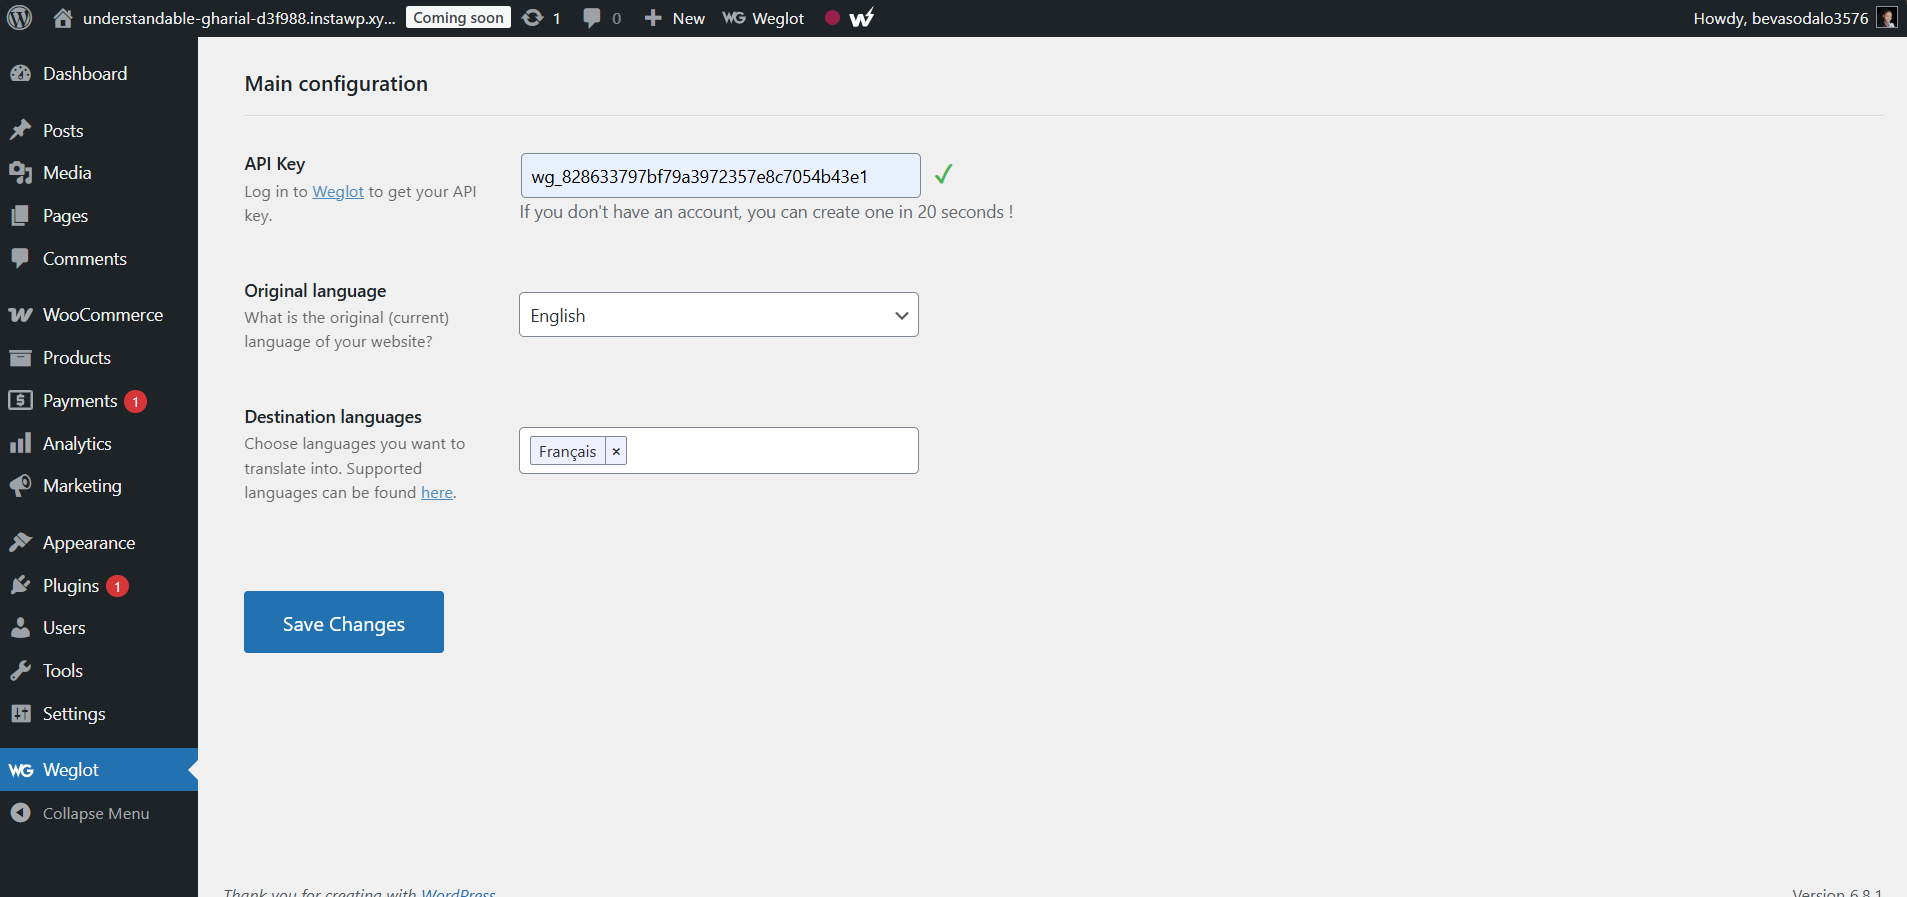The width and height of the screenshot is (1907, 897).
Task: Click the site name in admin bar
Action: click(239, 18)
